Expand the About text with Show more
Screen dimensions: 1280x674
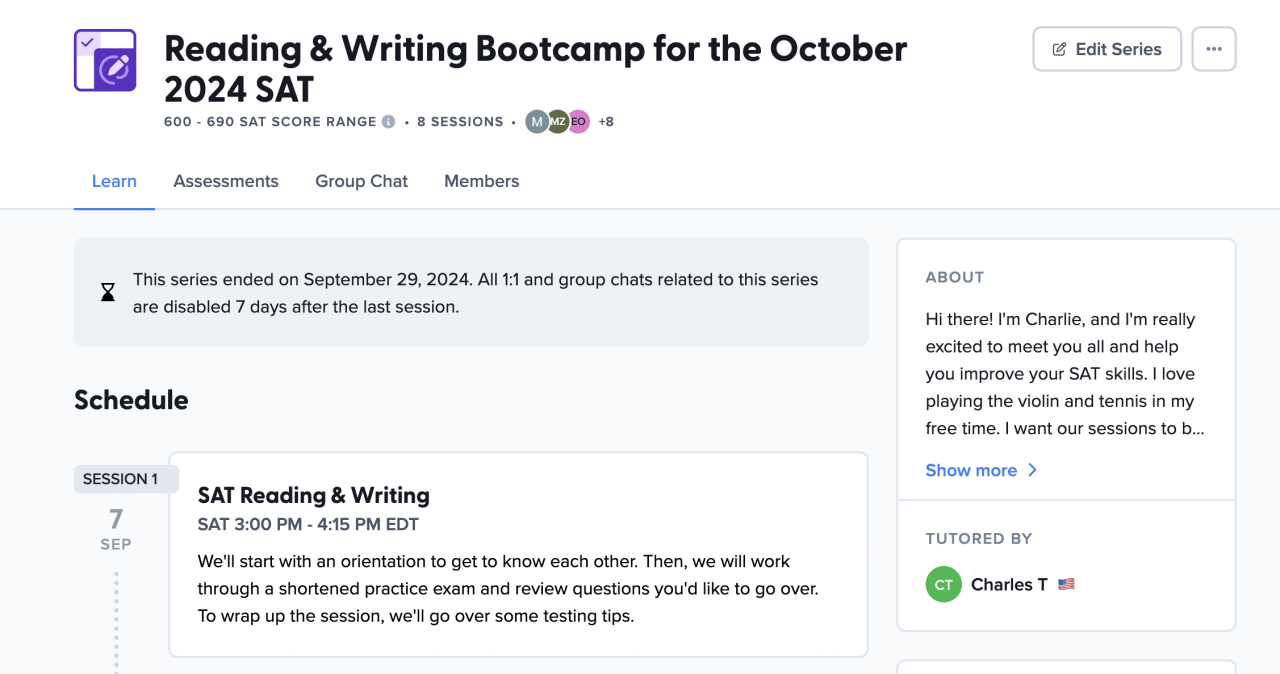point(971,470)
